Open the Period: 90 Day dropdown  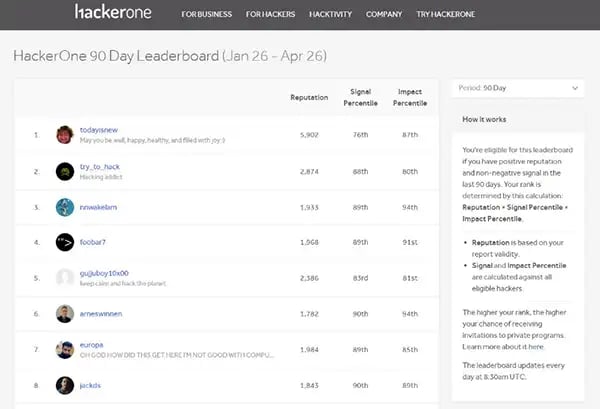[x=517, y=88]
